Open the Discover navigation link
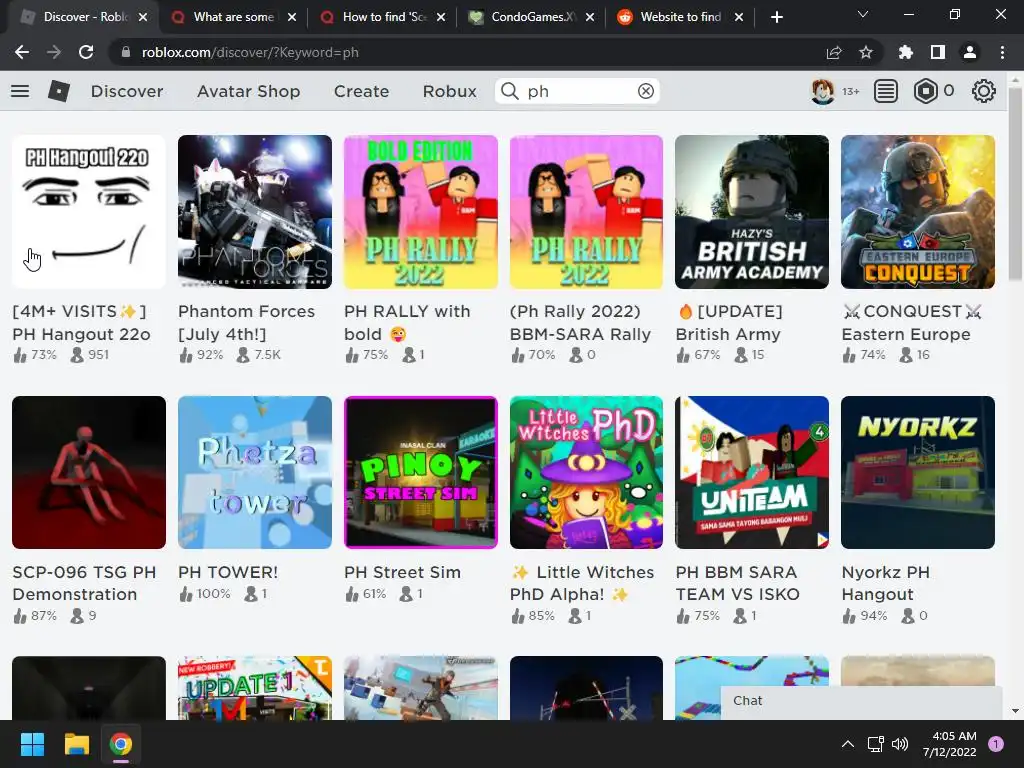 click(x=127, y=91)
